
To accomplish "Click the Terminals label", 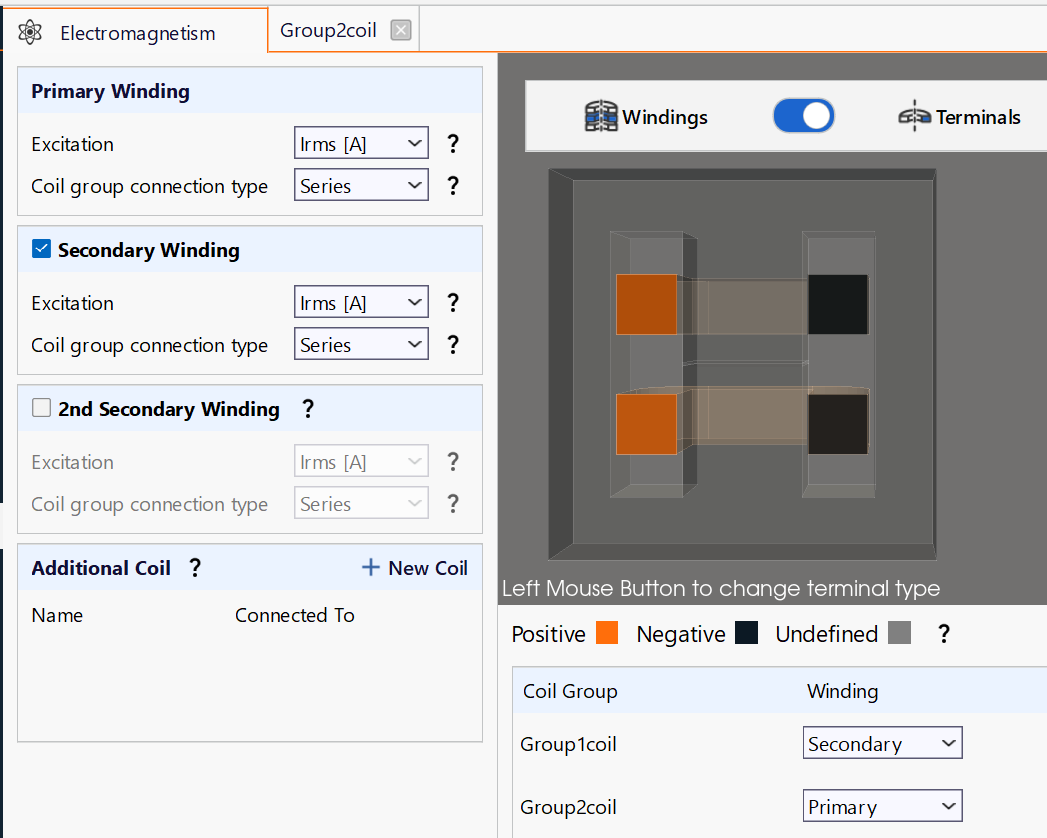I will tap(978, 117).
